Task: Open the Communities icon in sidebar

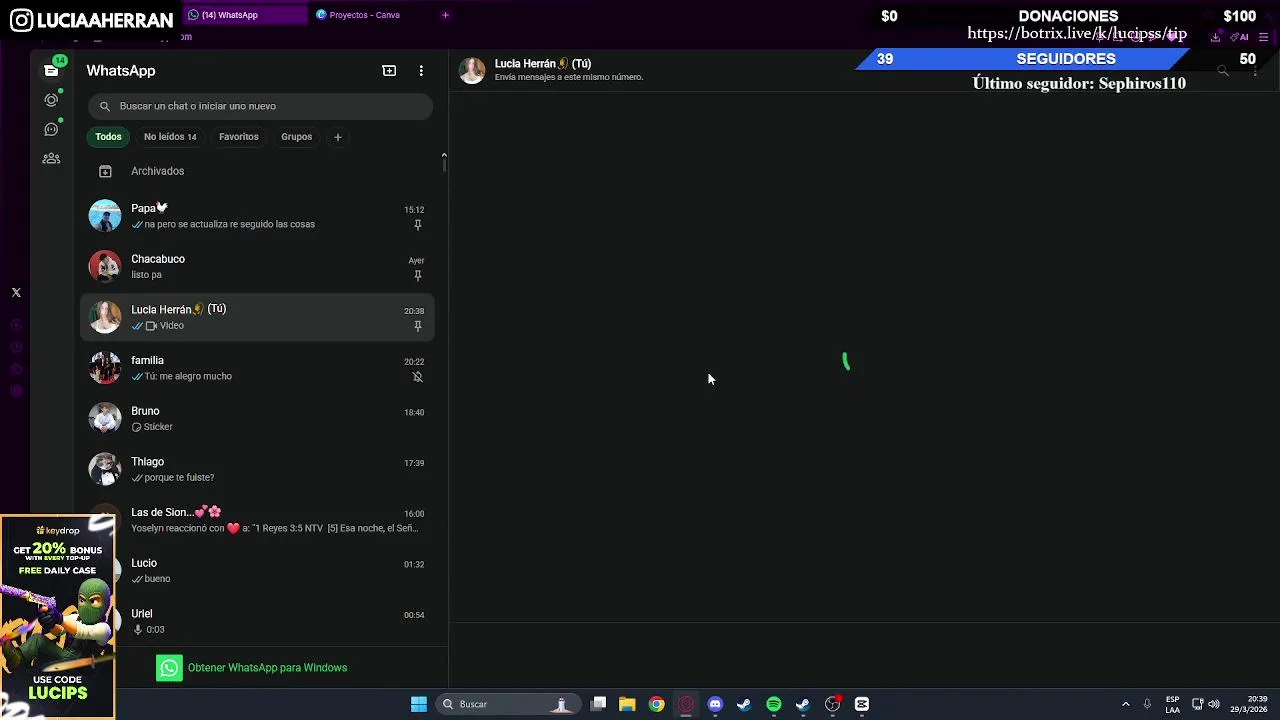Action: tap(51, 158)
